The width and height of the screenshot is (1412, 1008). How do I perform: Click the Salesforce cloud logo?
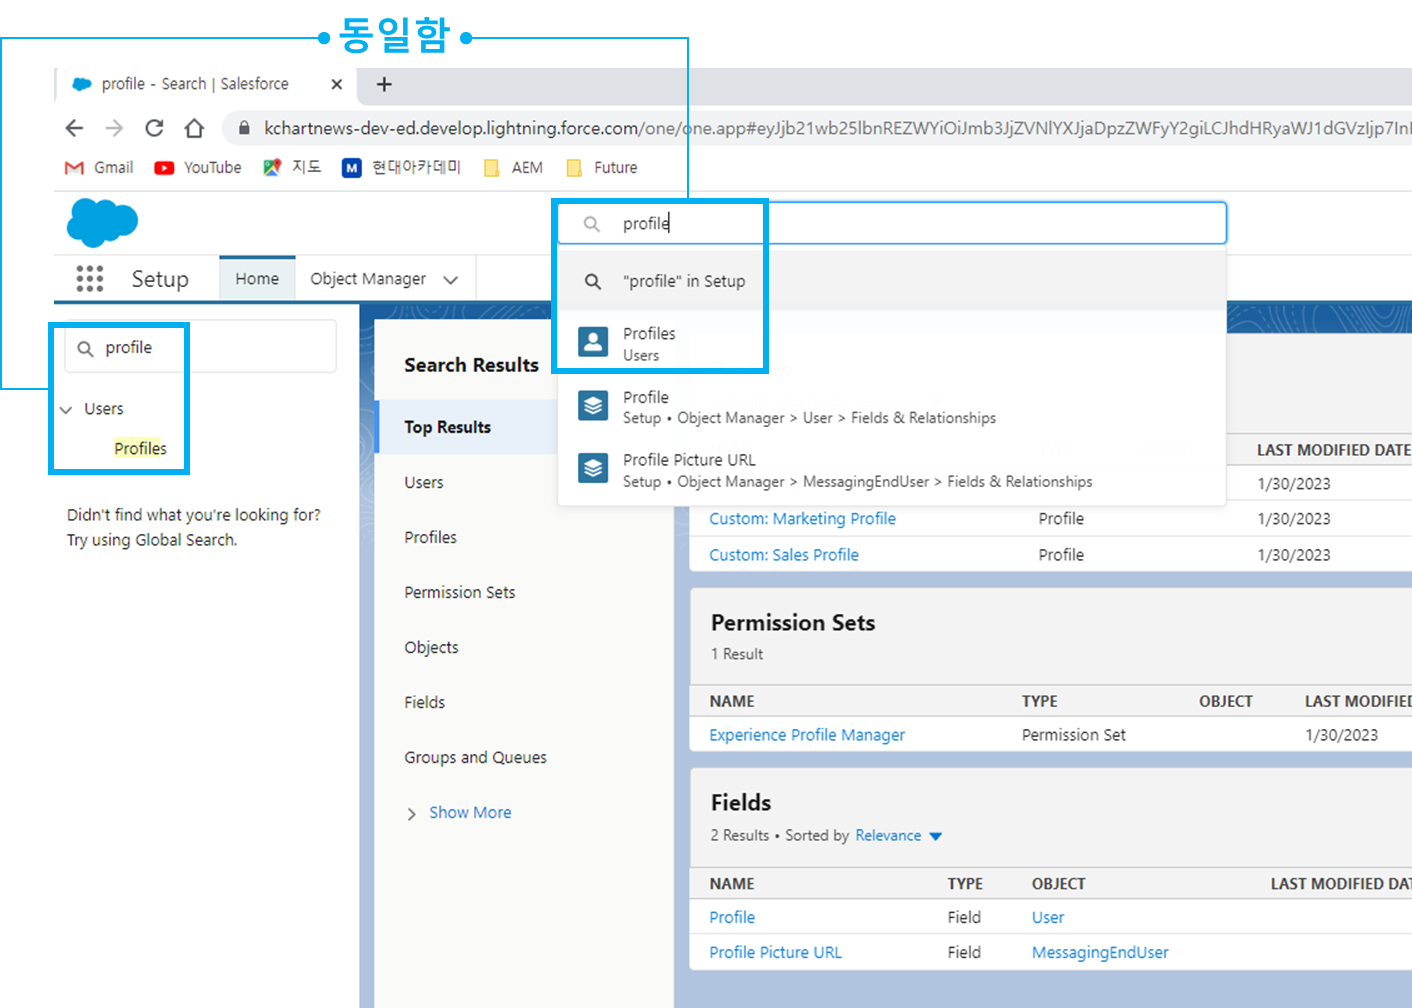[102, 222]
